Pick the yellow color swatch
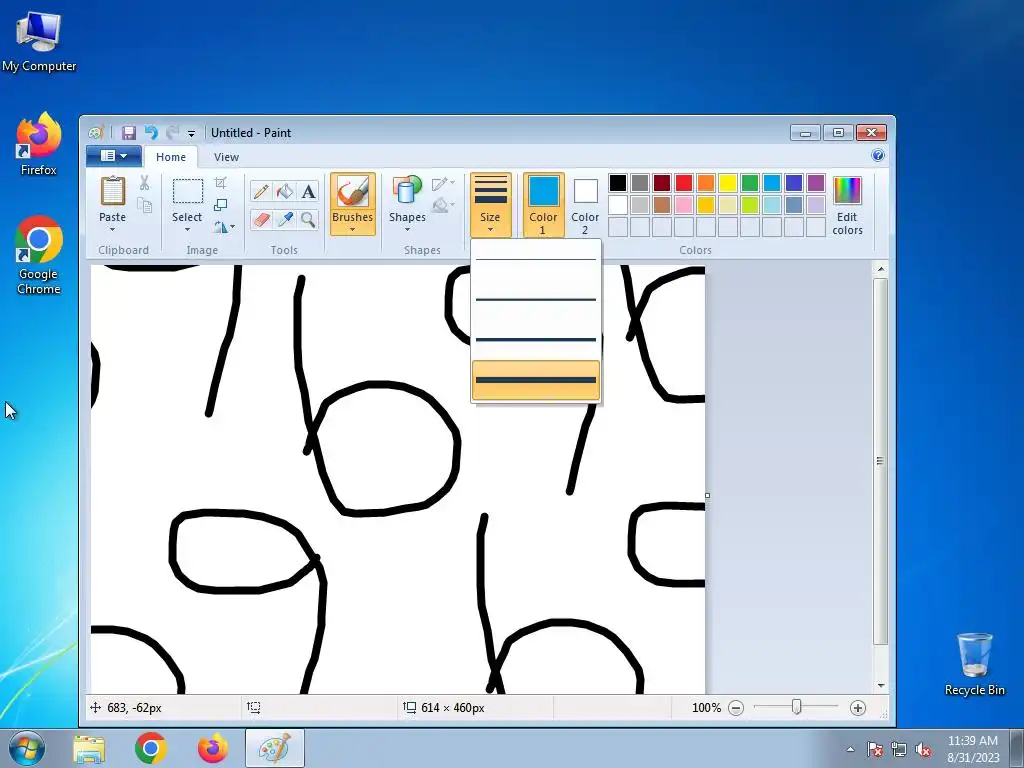1024x768 pixels. (x=728, y=183)
